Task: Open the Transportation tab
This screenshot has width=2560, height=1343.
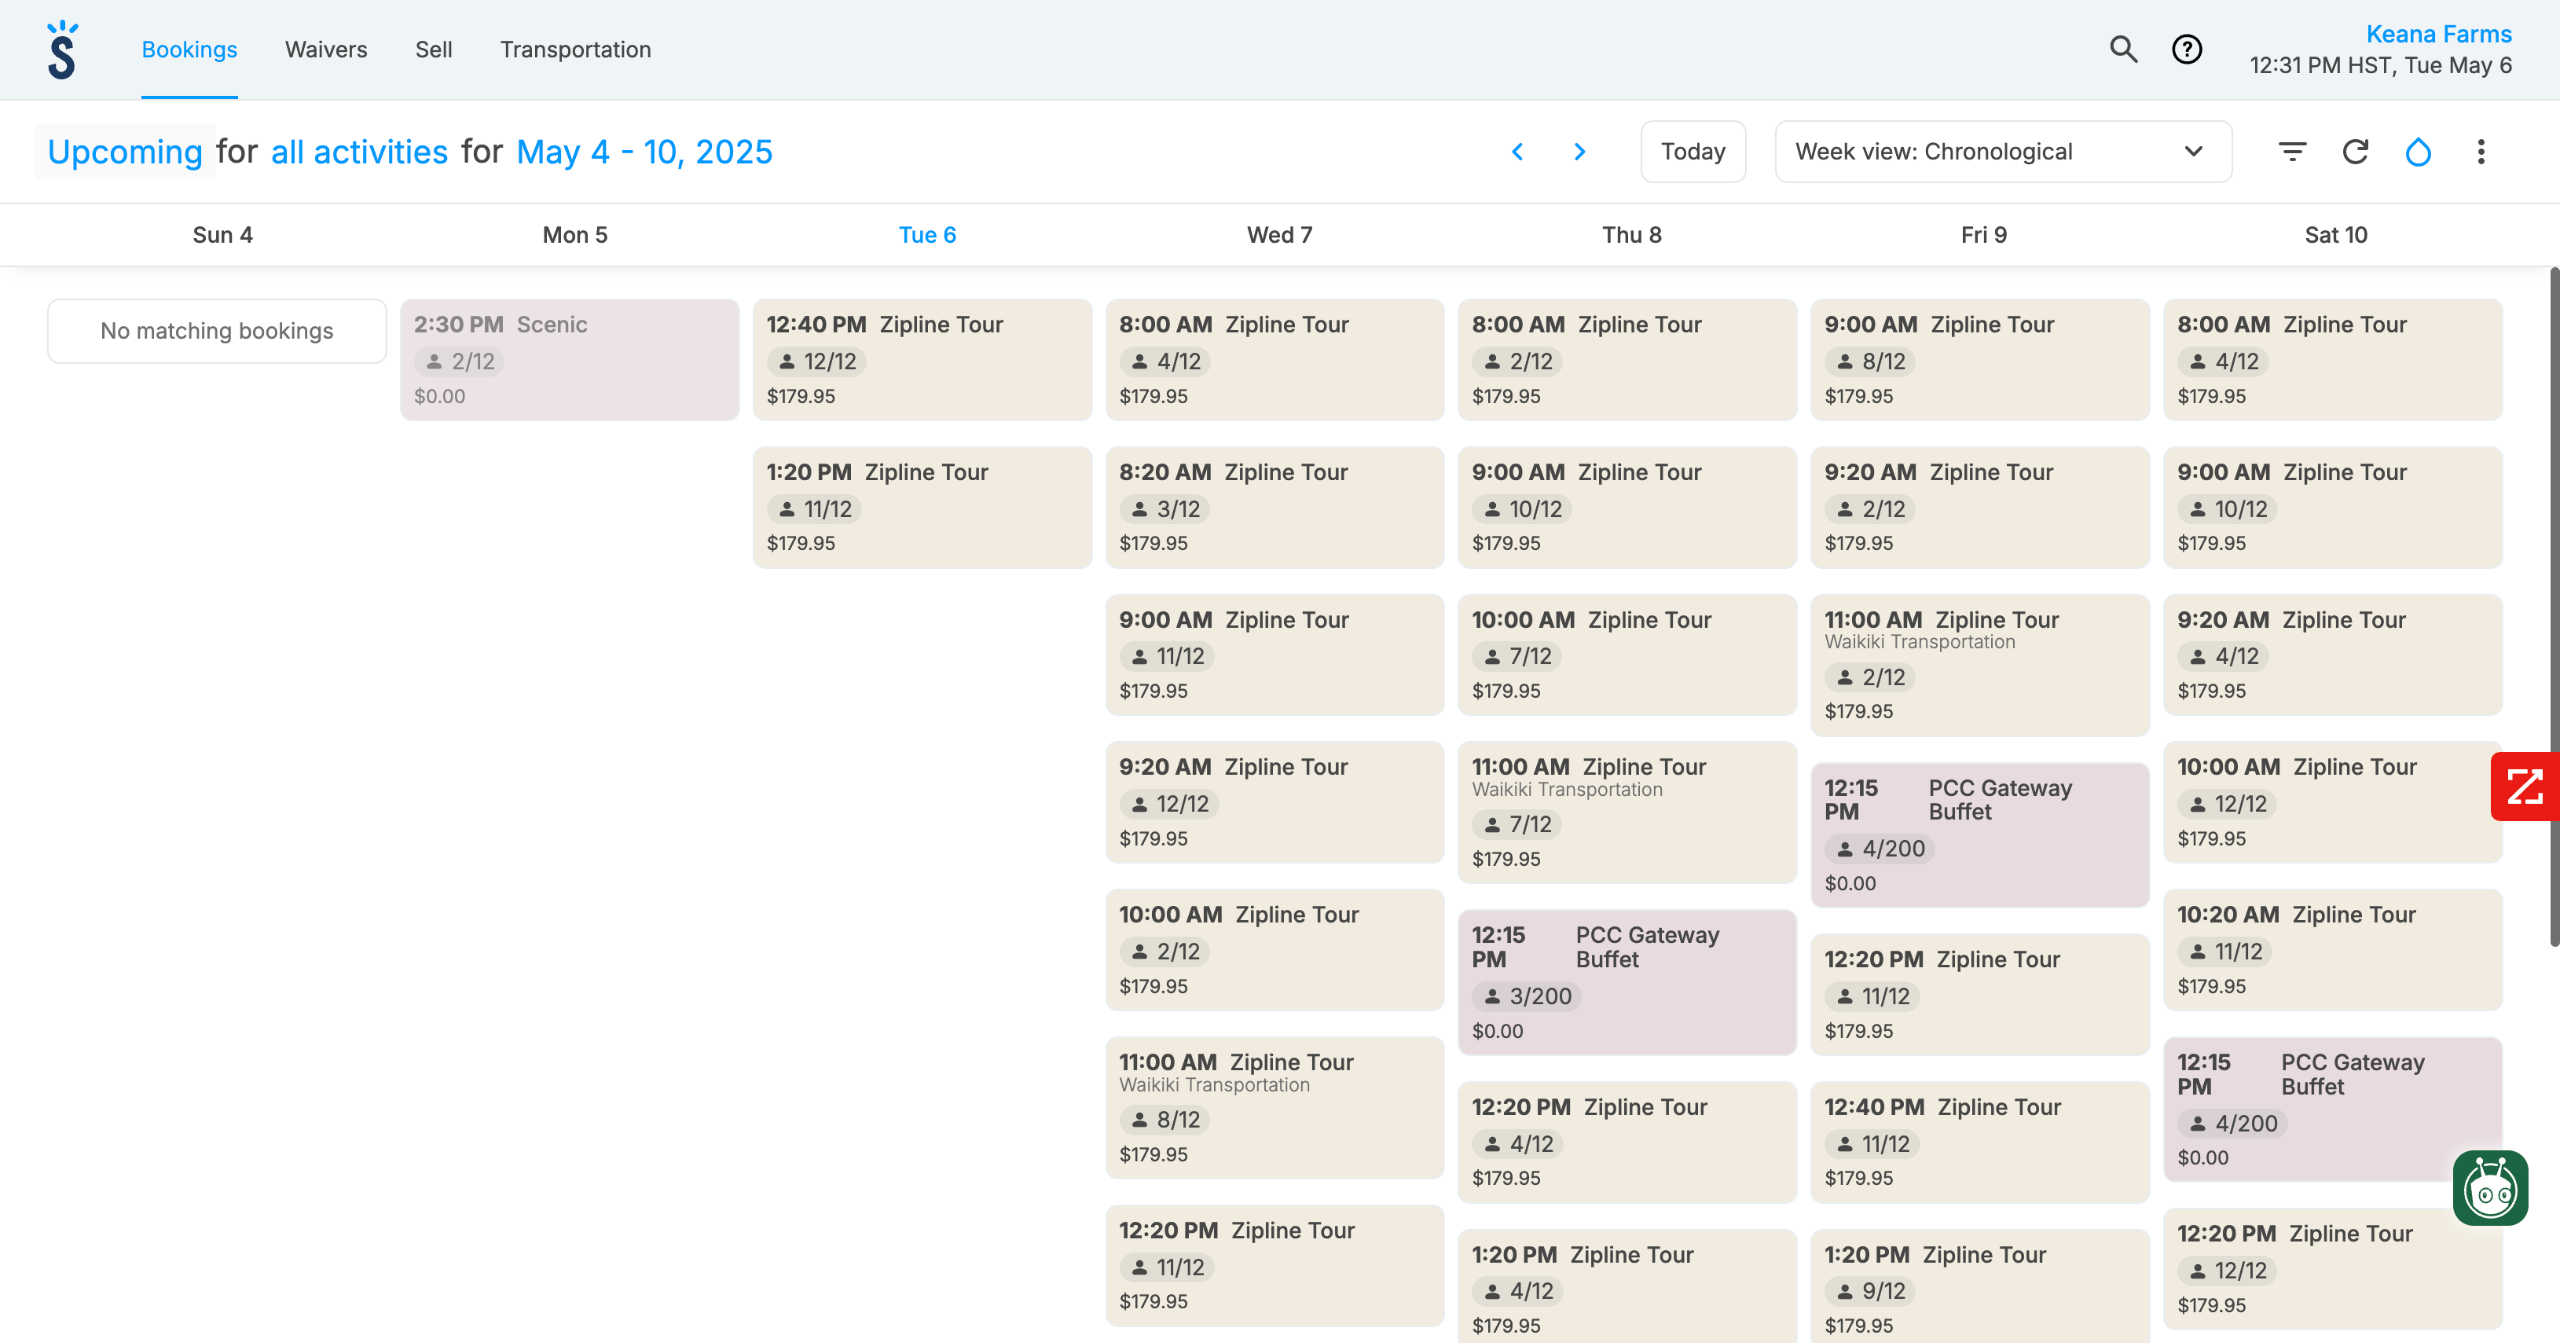Action: click(575, 50)
